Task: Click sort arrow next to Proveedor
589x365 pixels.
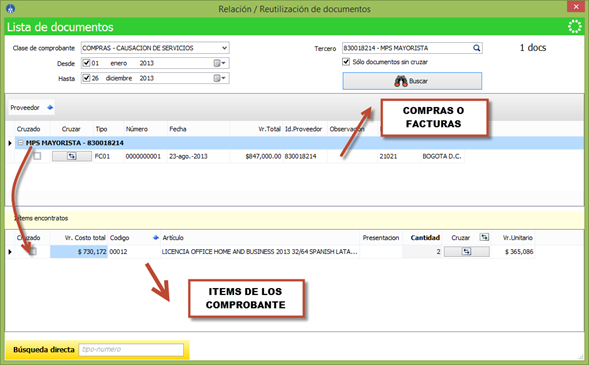Action: [x=50, y=107]
